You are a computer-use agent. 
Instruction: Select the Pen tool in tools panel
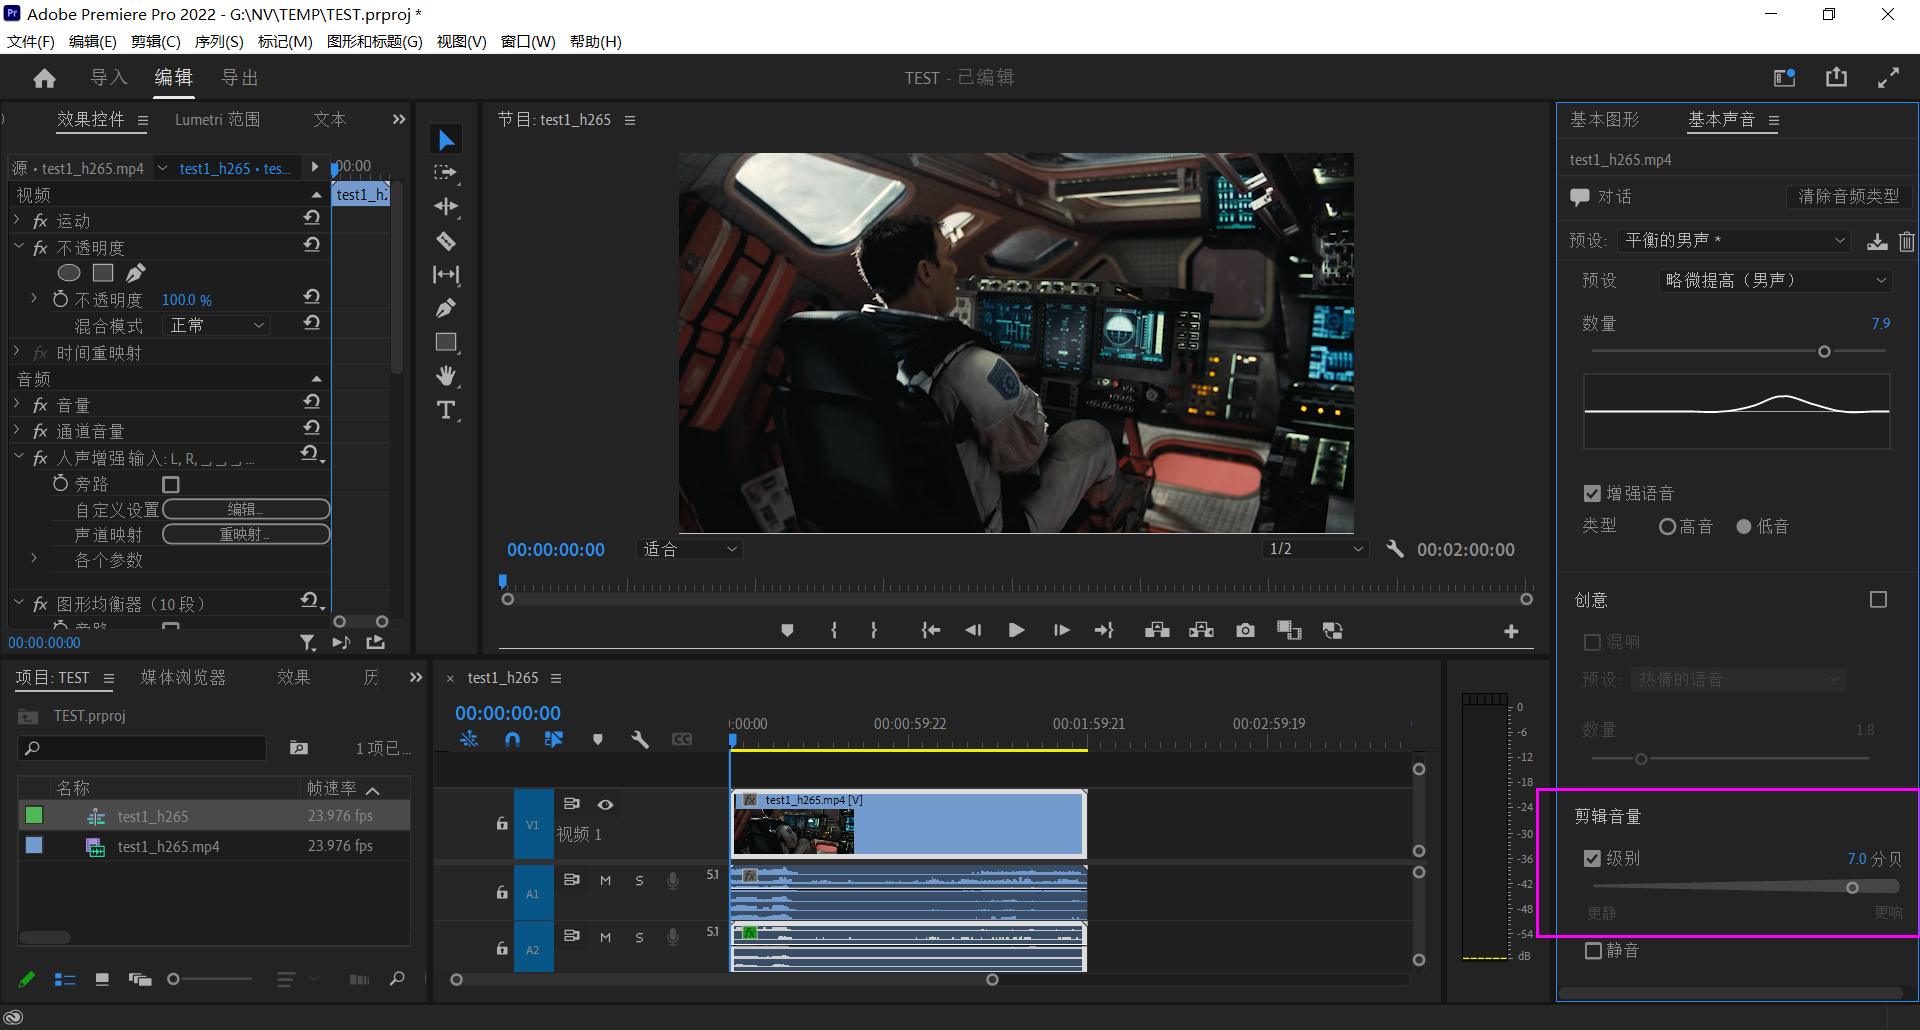click(446, 308)
